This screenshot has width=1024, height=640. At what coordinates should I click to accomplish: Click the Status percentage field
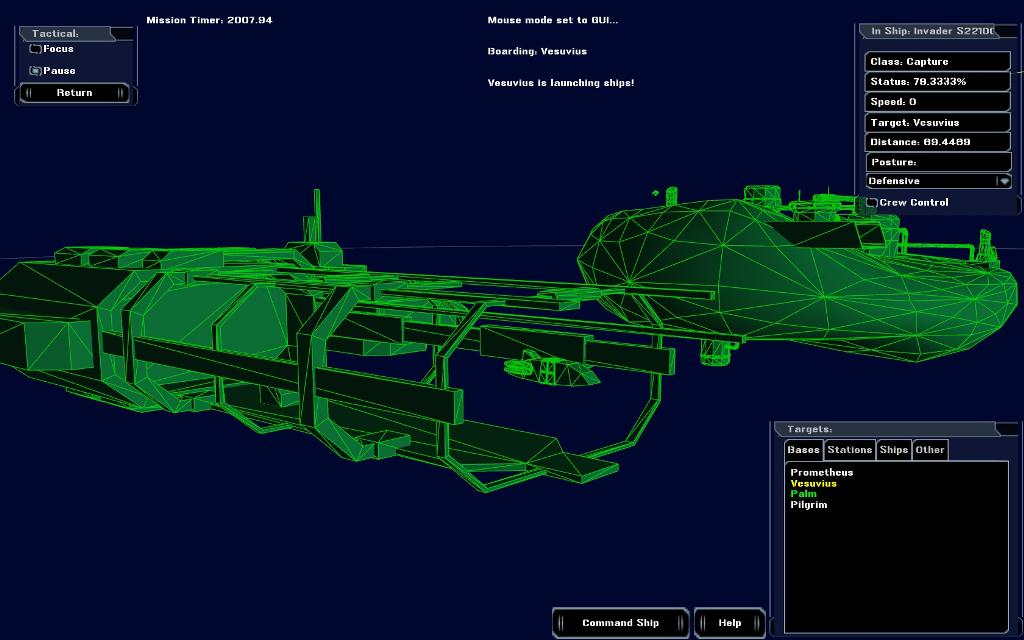click(937, 82)
